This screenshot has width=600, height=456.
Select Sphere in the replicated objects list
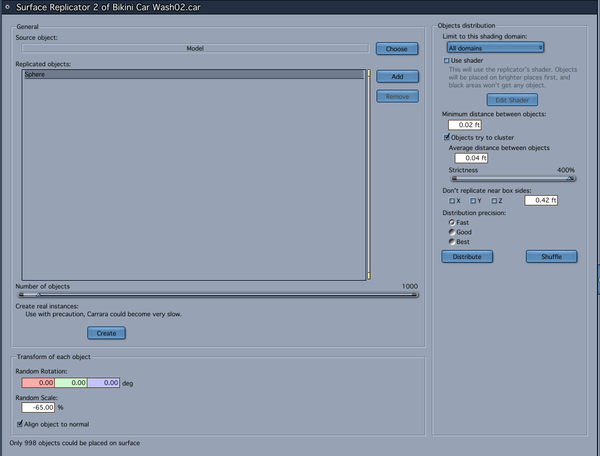coord(194,74)
